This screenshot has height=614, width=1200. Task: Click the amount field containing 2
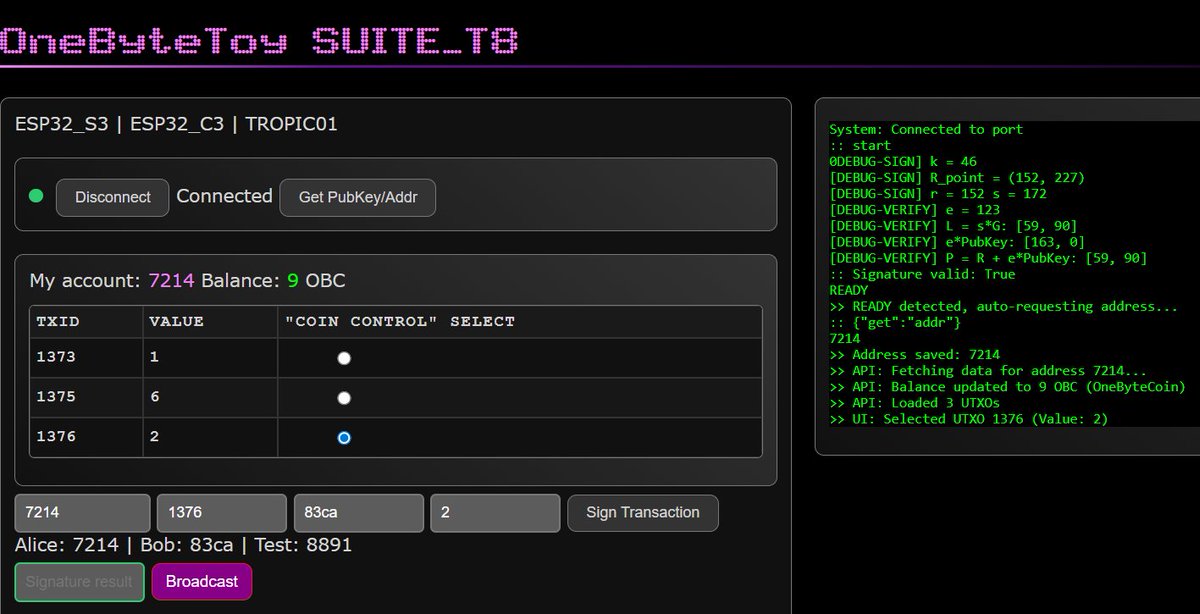[495, 512]
